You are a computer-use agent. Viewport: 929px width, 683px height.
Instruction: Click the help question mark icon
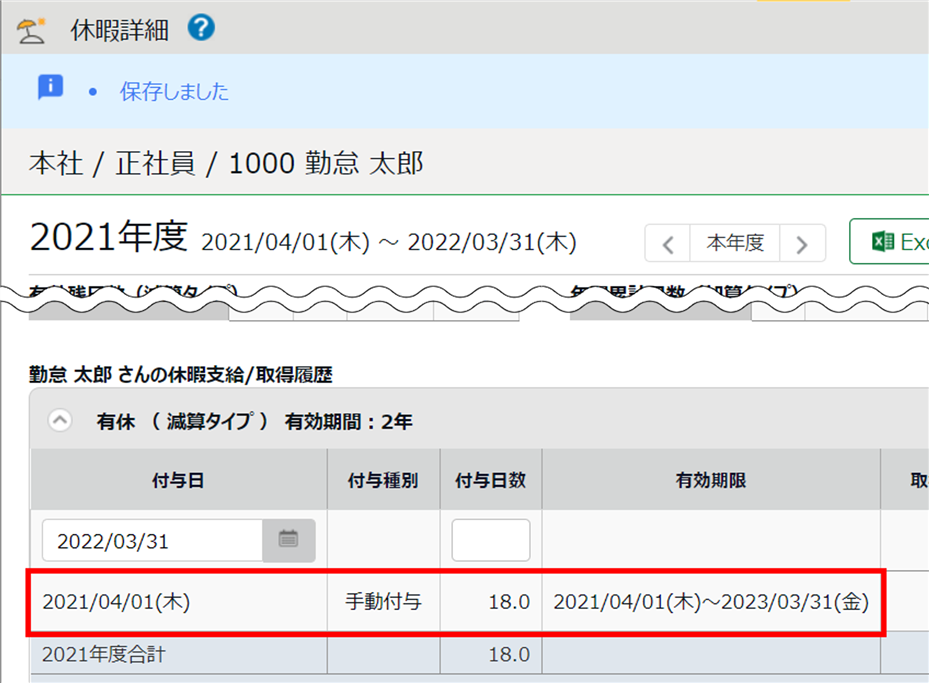click(x=201, y=29)
